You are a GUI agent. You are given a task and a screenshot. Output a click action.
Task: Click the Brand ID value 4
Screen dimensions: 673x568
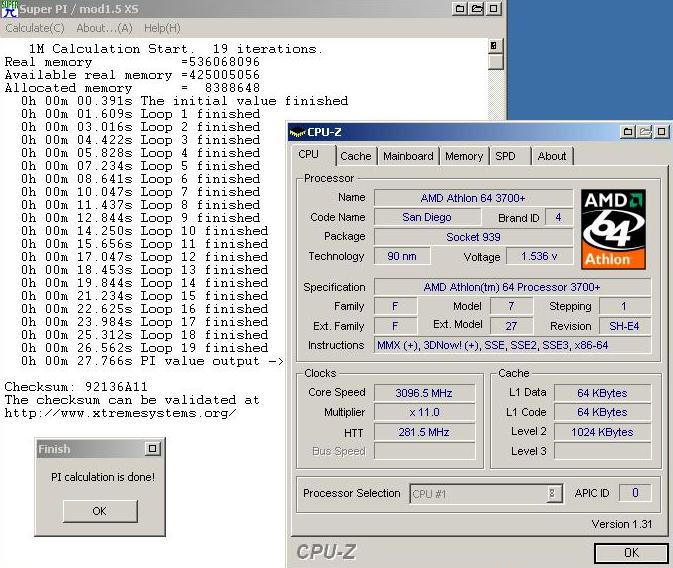pyautogui.click(x=558, y=217)
